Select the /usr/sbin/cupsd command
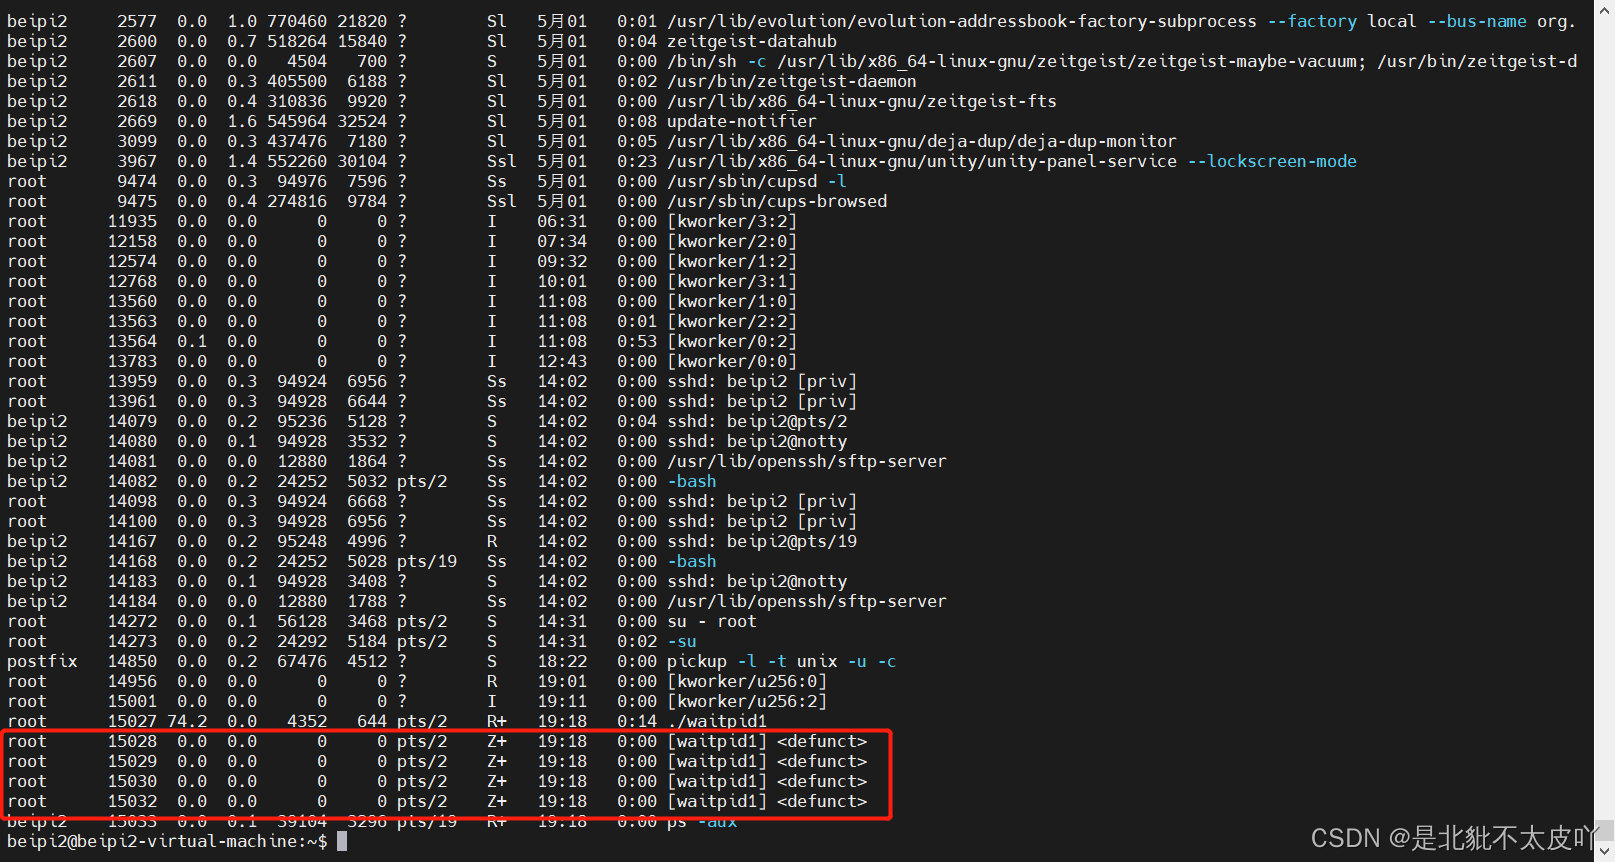 (742, 181)
